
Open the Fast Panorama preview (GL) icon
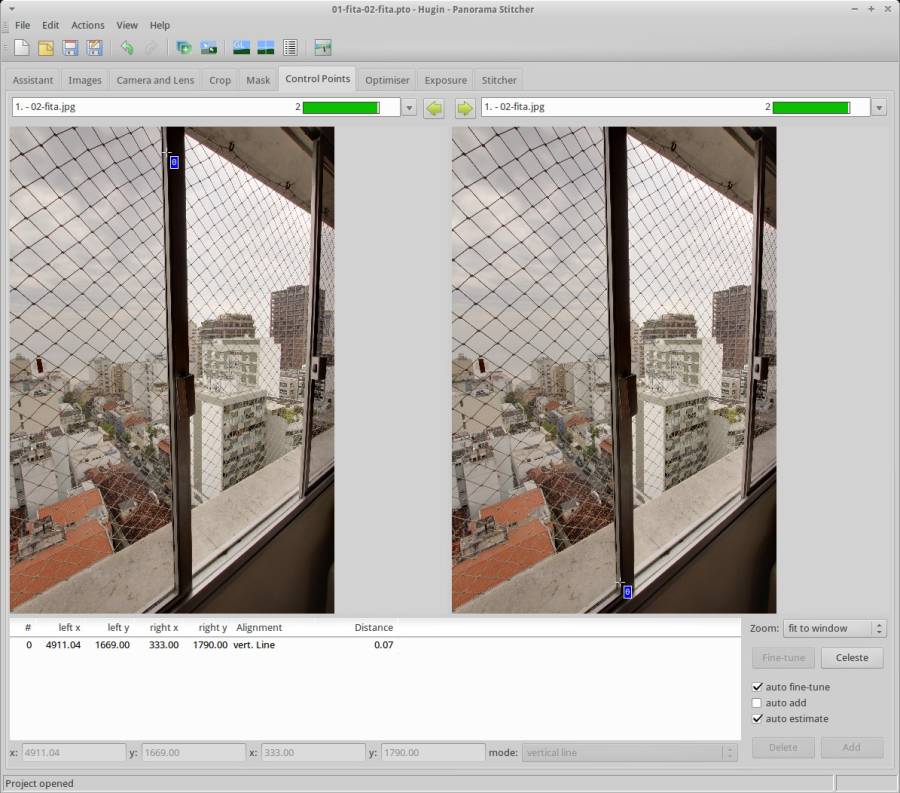(x=241, y=48)
